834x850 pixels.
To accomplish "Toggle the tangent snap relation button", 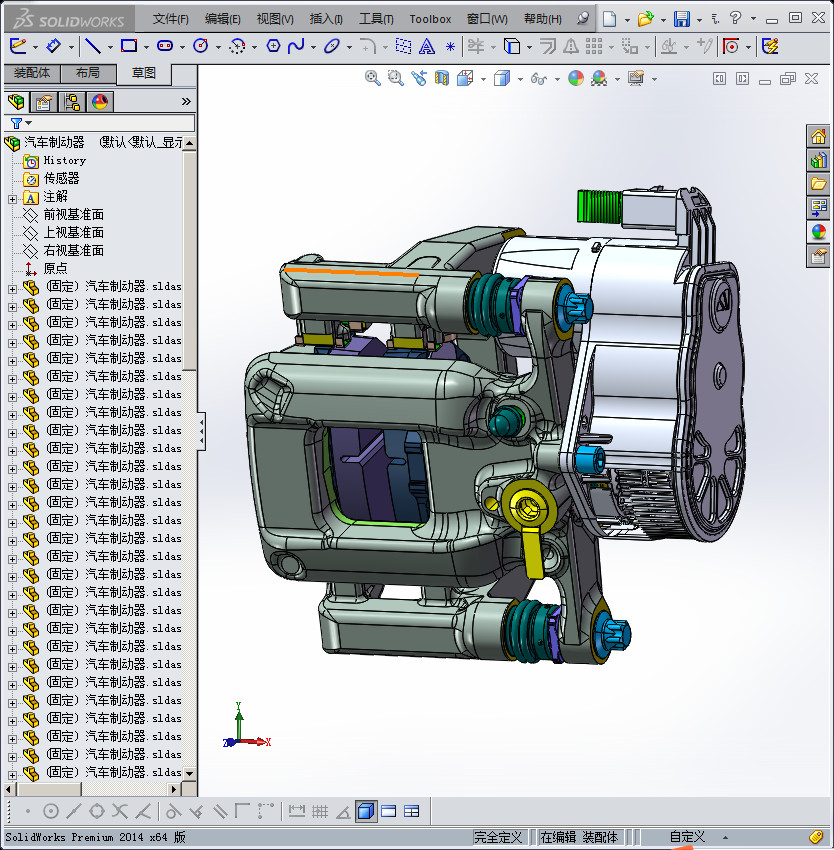I will click(x=172, y=811).
